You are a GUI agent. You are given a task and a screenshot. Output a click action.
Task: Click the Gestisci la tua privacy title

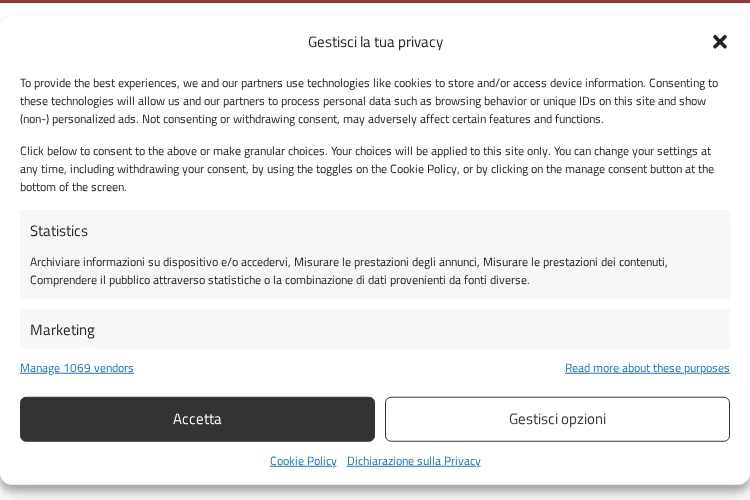click(375, 42)
